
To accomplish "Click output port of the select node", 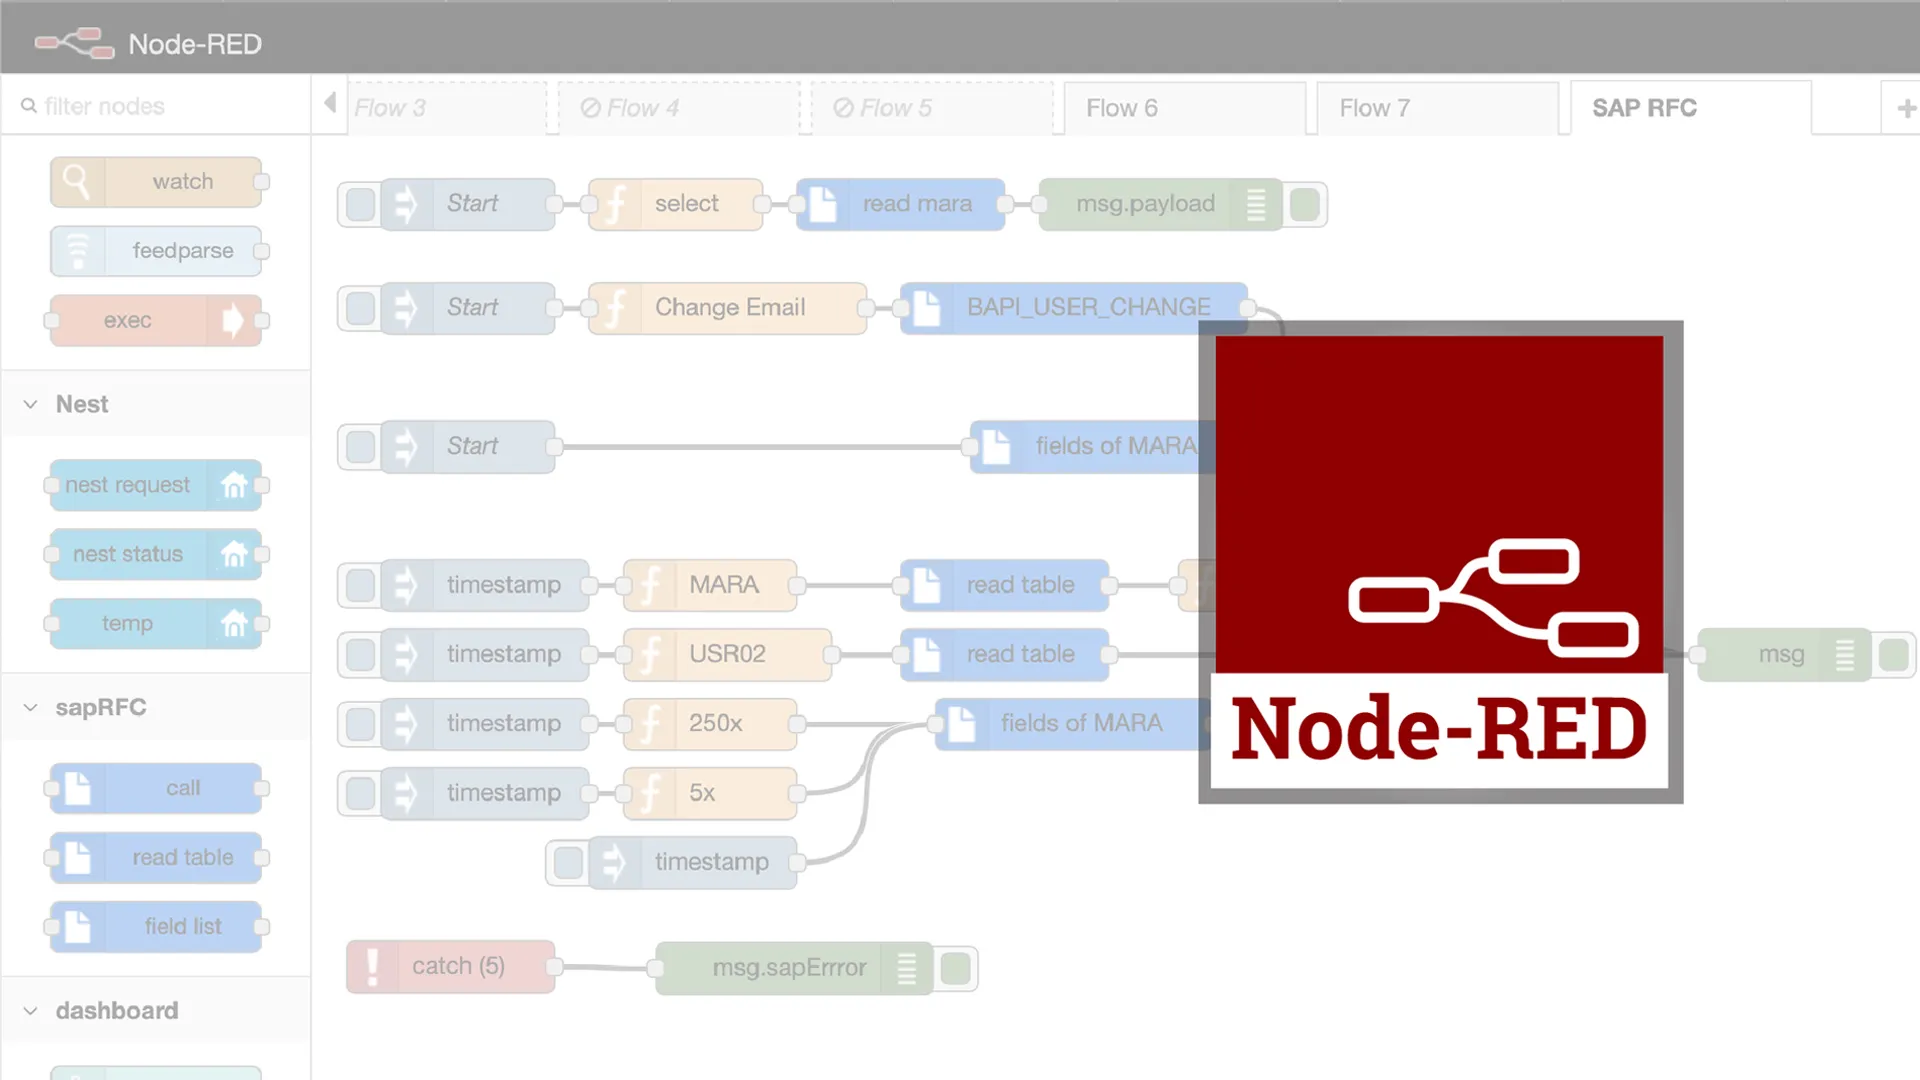I will click(x=762, y=204).
